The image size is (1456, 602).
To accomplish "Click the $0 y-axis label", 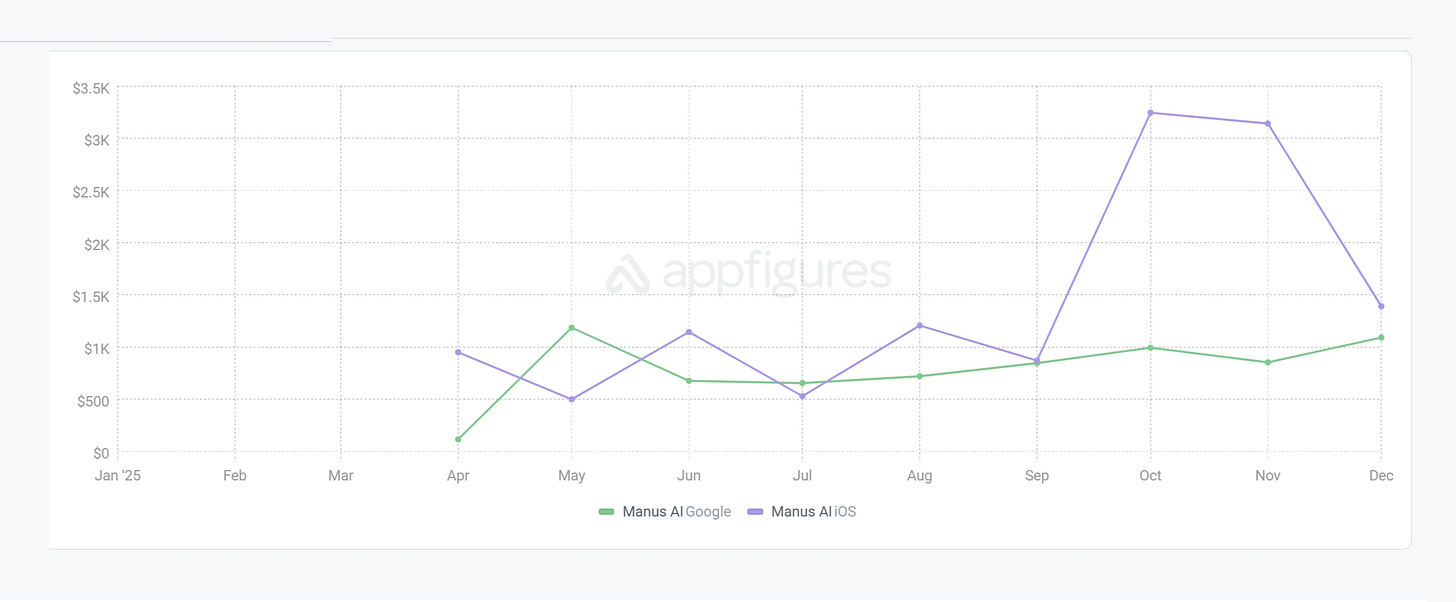I will 102,453.
